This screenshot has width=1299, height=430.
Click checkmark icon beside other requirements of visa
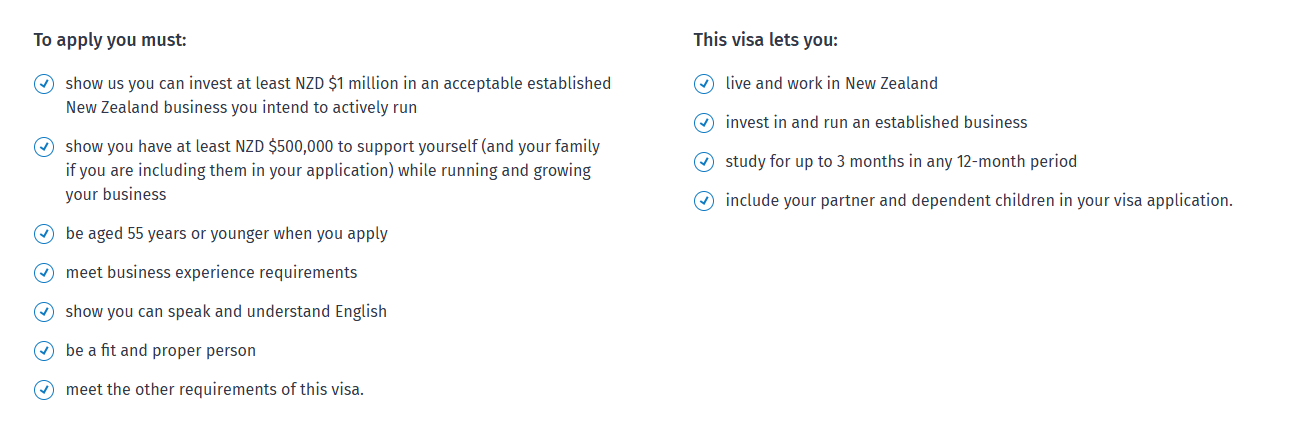pyautogui.click(x=44, y=390)
